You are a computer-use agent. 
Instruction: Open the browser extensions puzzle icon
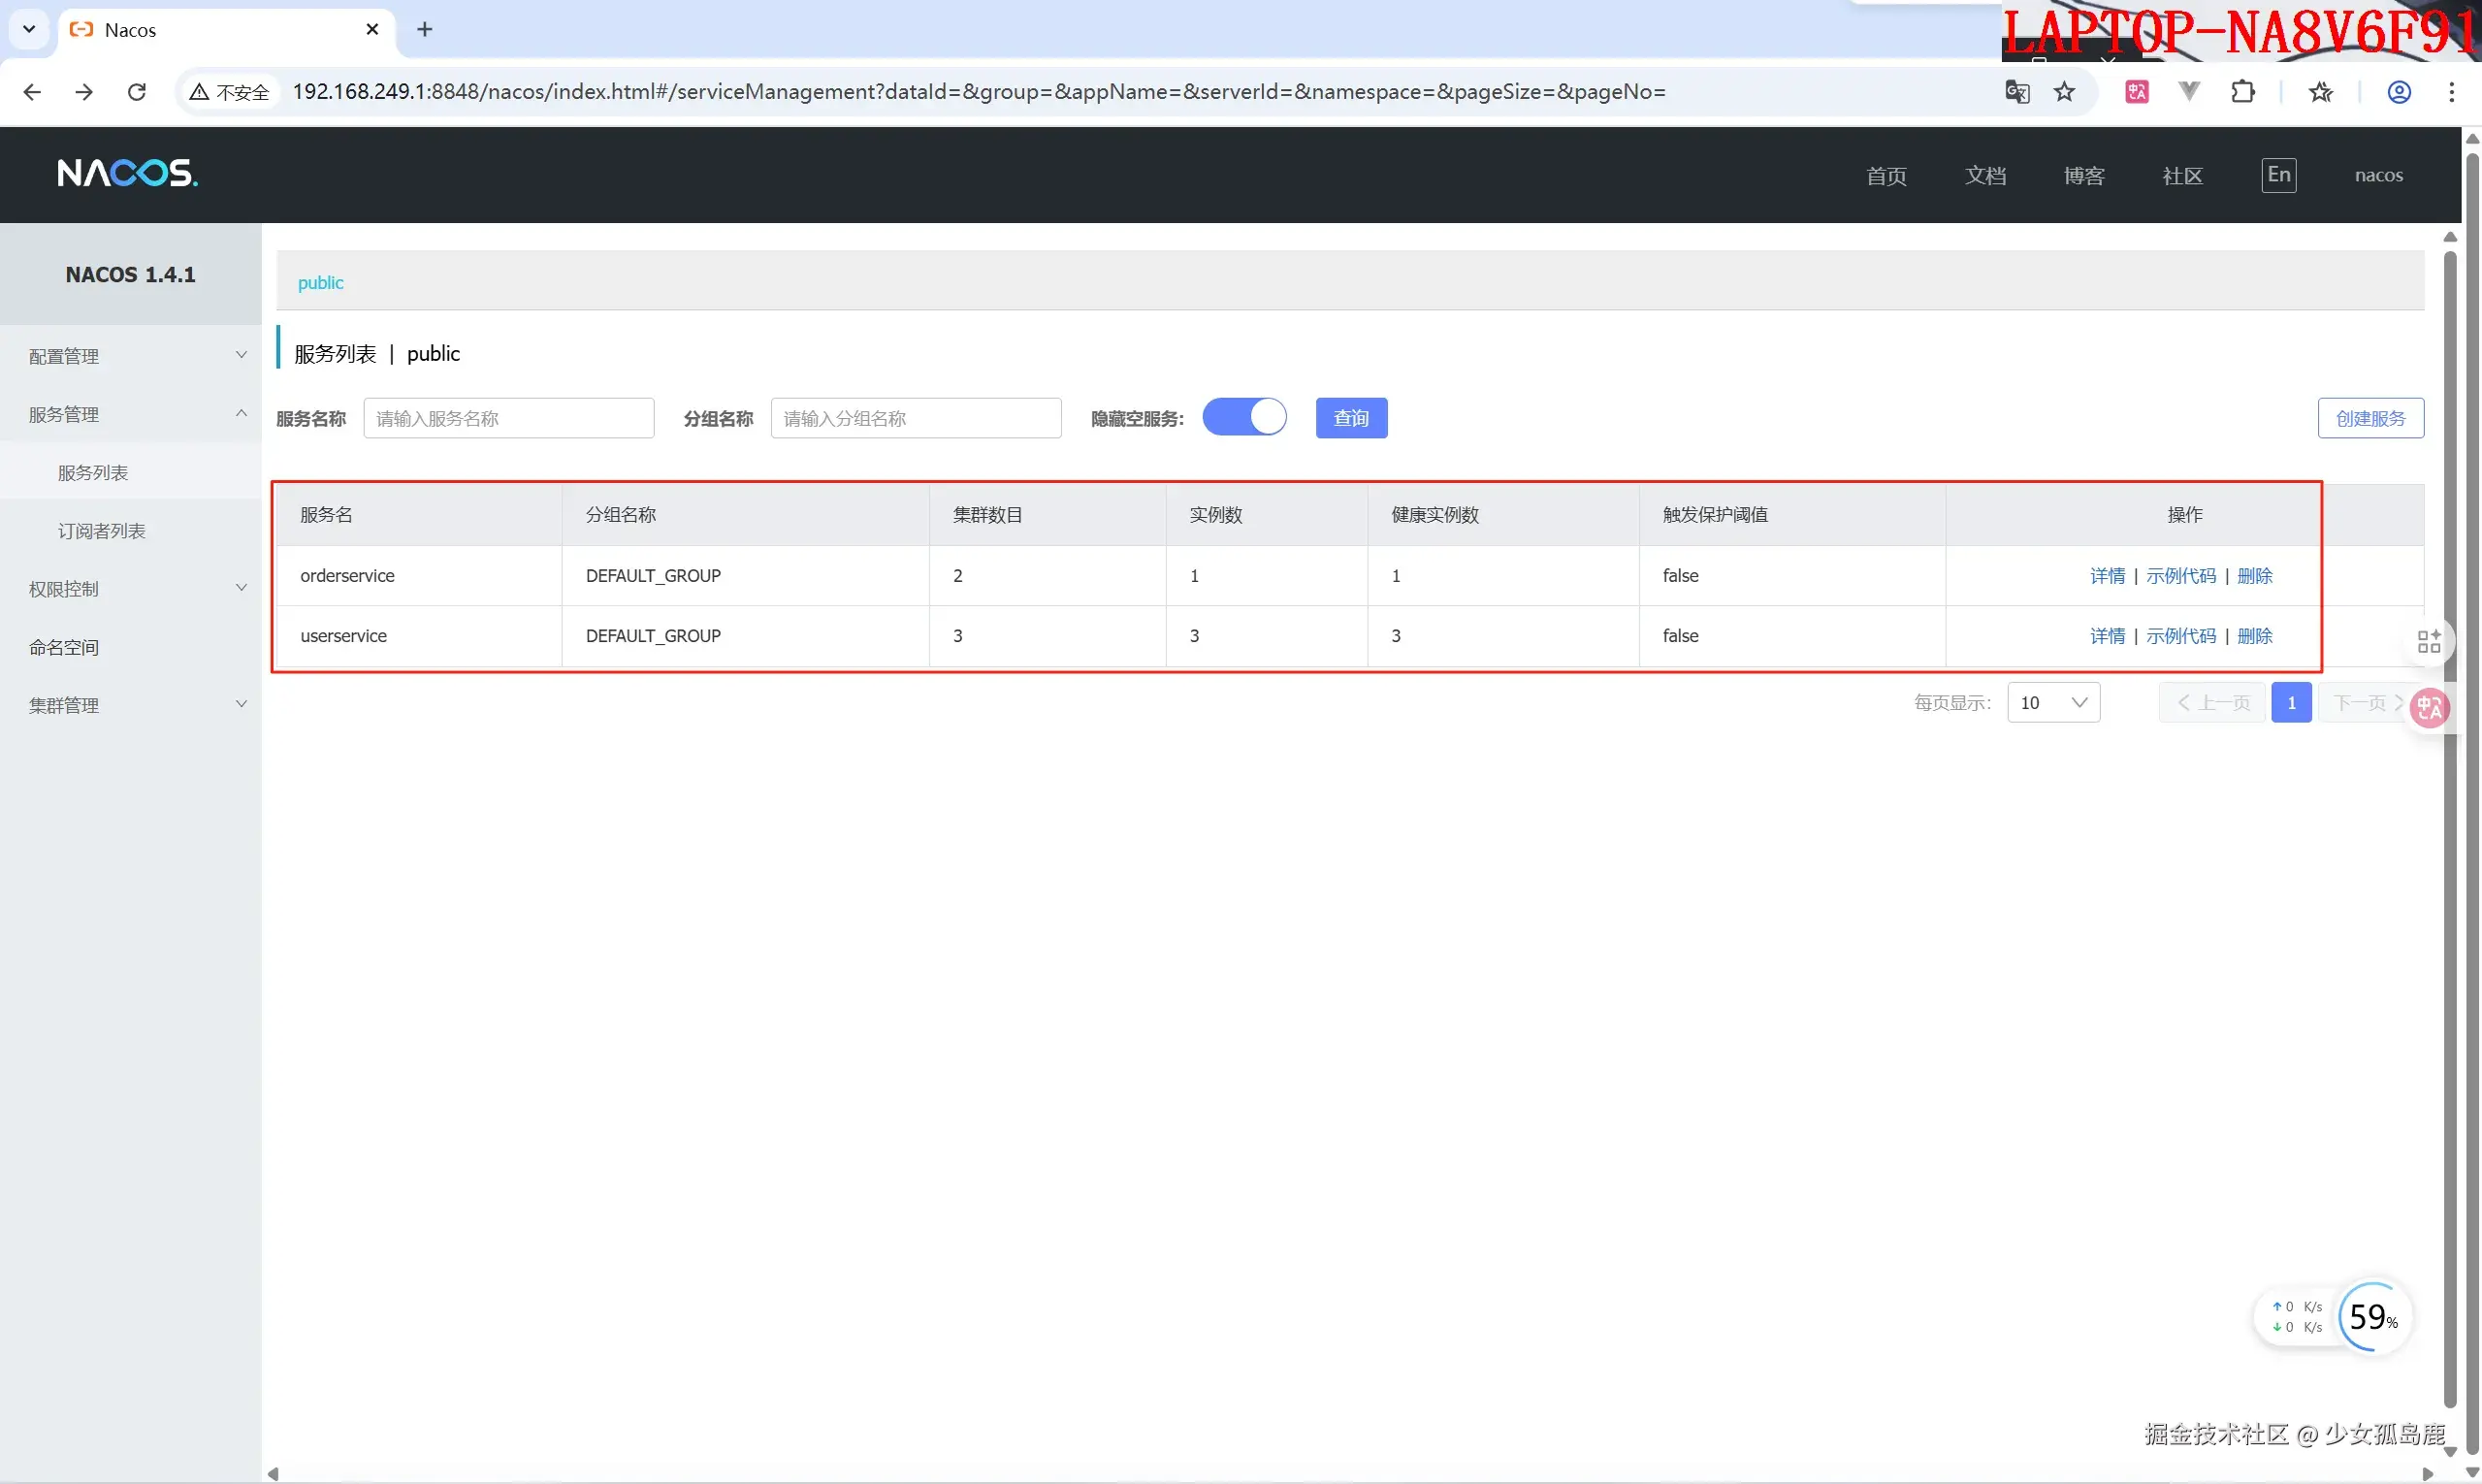tap(2242, 92)
